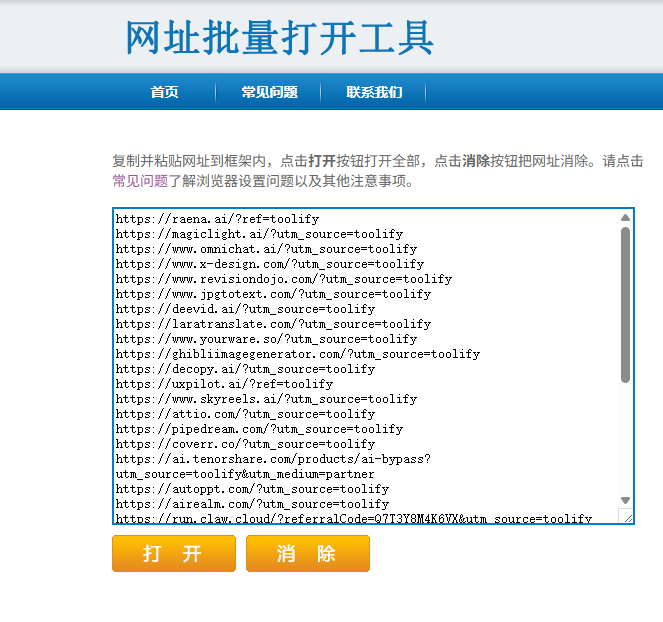663x622 pixels.
Task: Click the orange 打开 button
Action: point(174,553)
